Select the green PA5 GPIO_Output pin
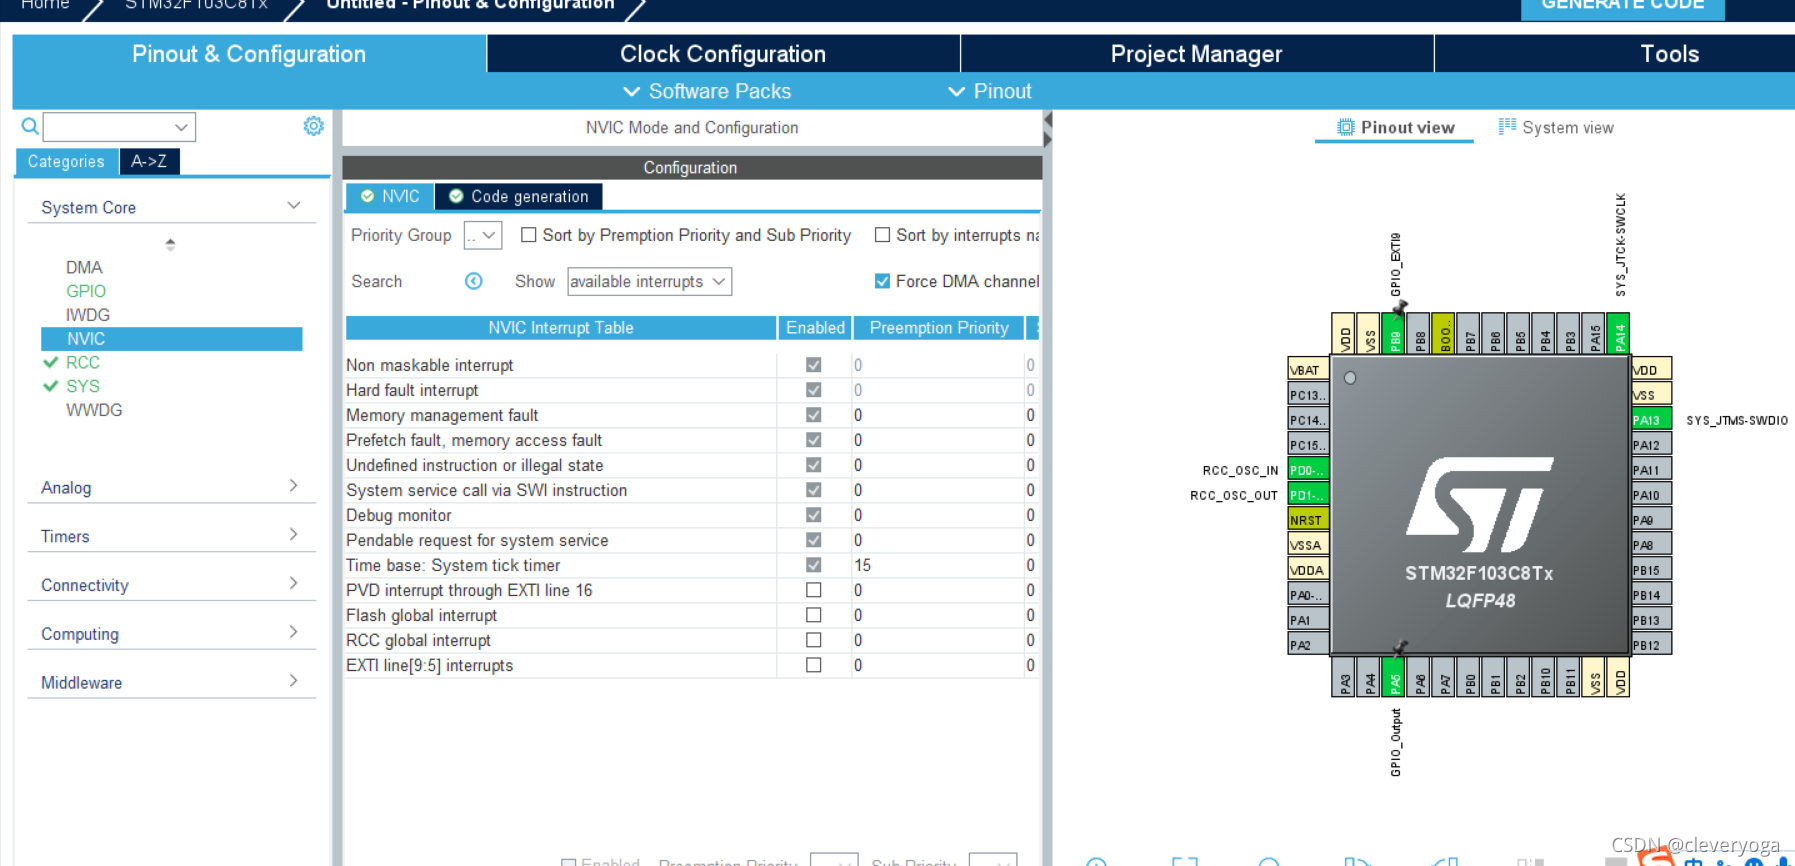1795x866 pixels. [x=1394, y=677]
